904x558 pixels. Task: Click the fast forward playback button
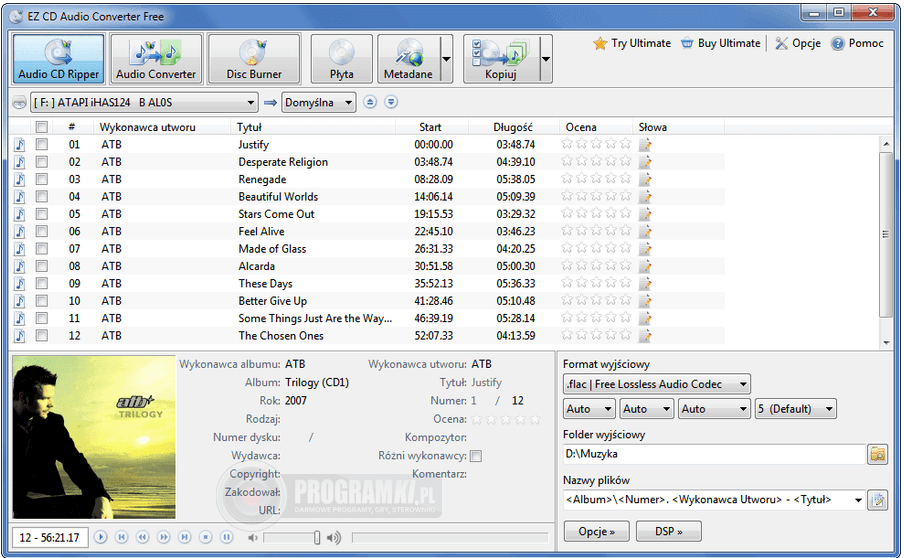click(x=164, y=537)
